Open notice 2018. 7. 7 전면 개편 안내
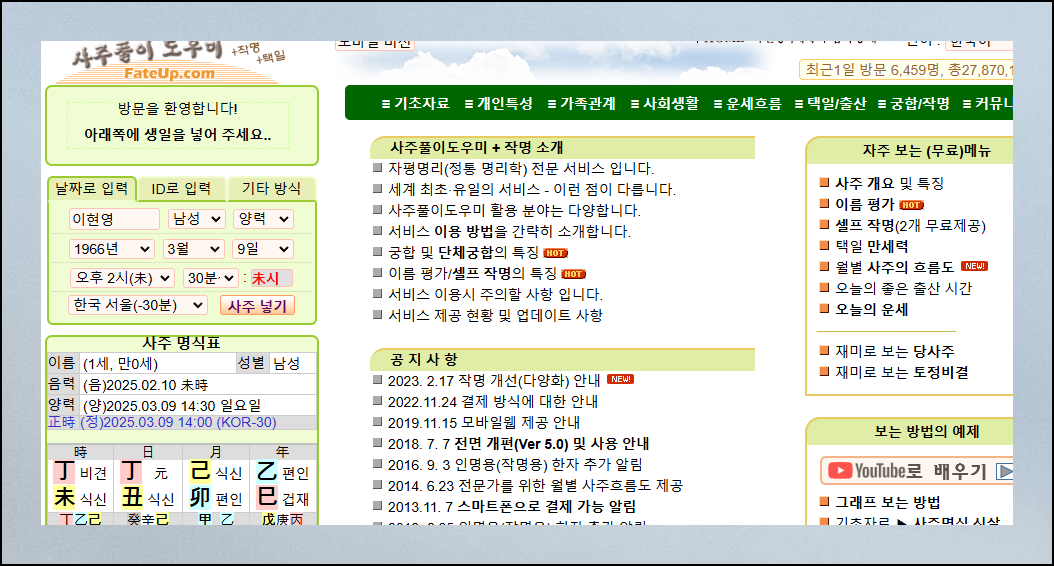 [x=518, y=444]
